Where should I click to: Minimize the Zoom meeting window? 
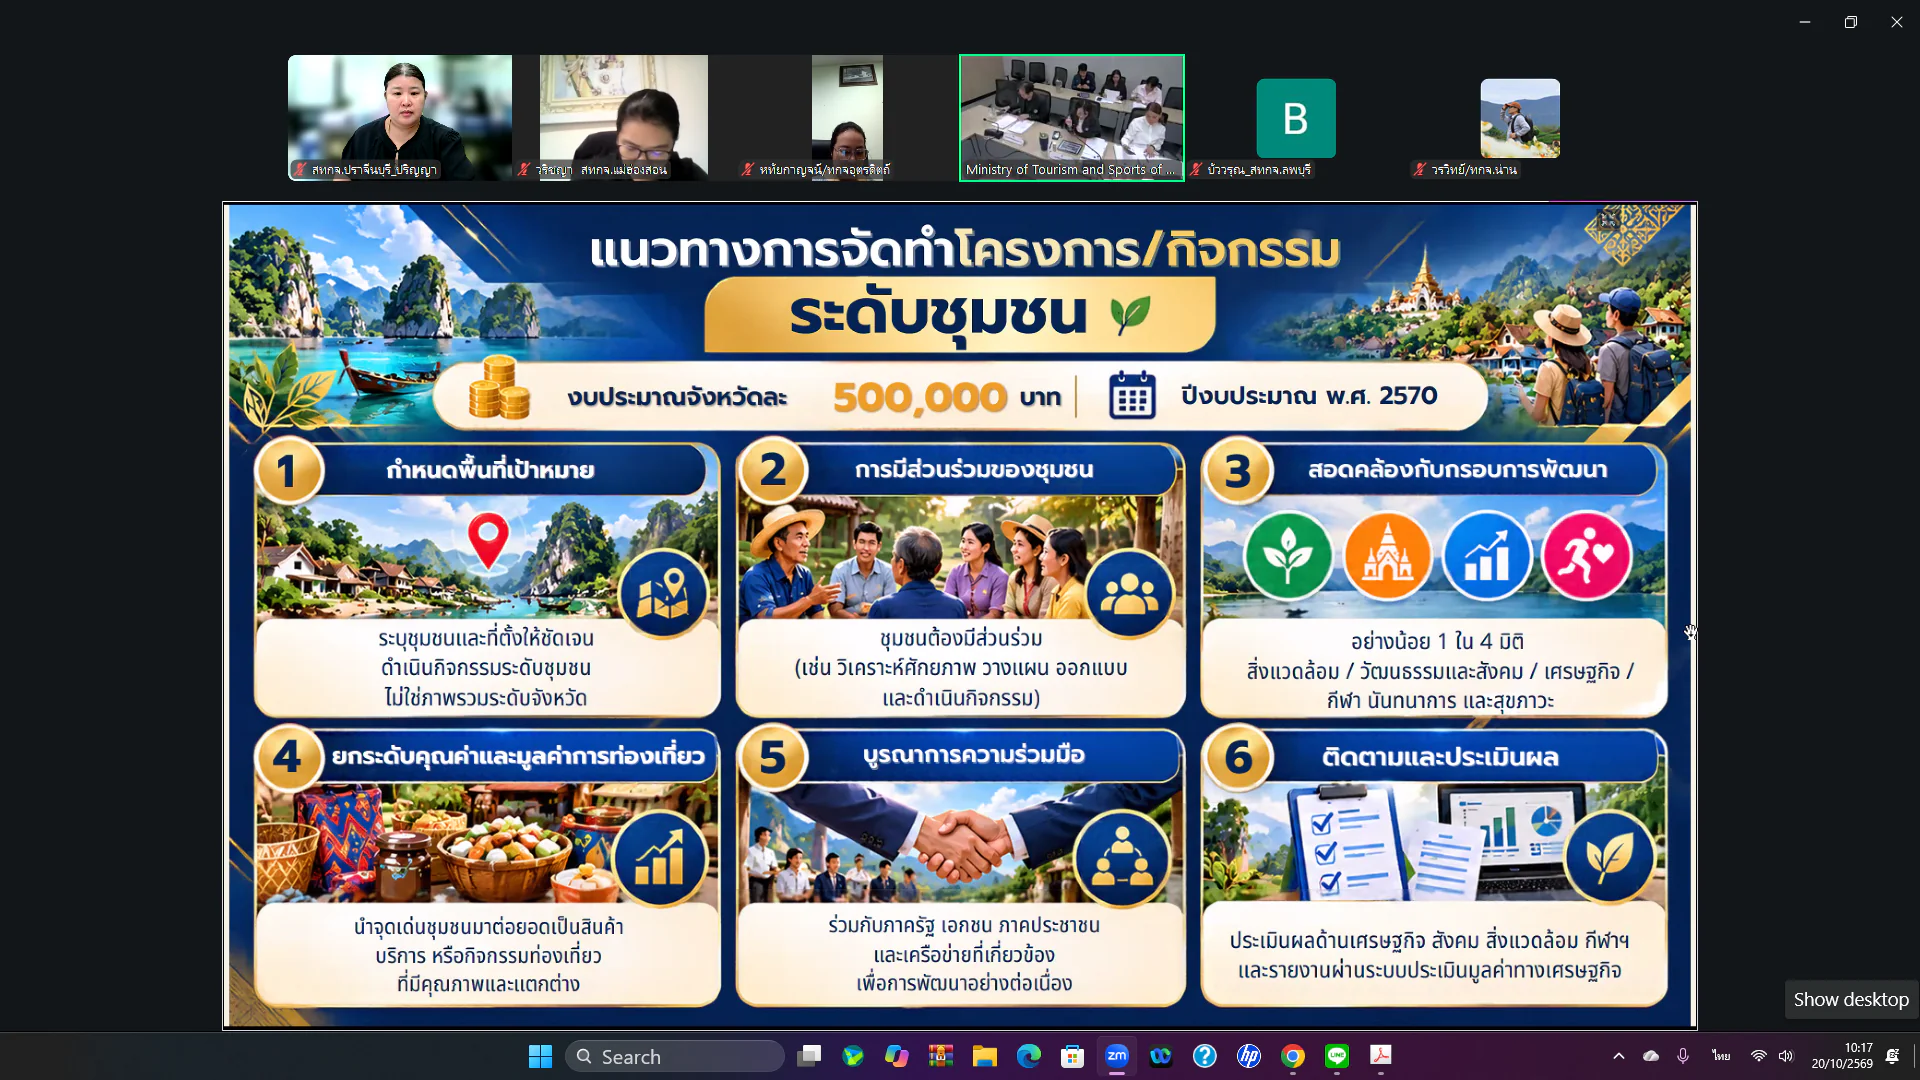tap(1805, 22)
